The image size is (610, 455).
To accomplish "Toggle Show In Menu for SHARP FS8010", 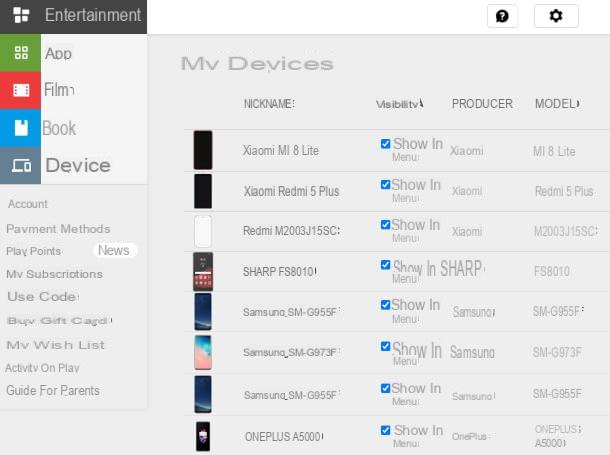I will [x=385, y=265].
